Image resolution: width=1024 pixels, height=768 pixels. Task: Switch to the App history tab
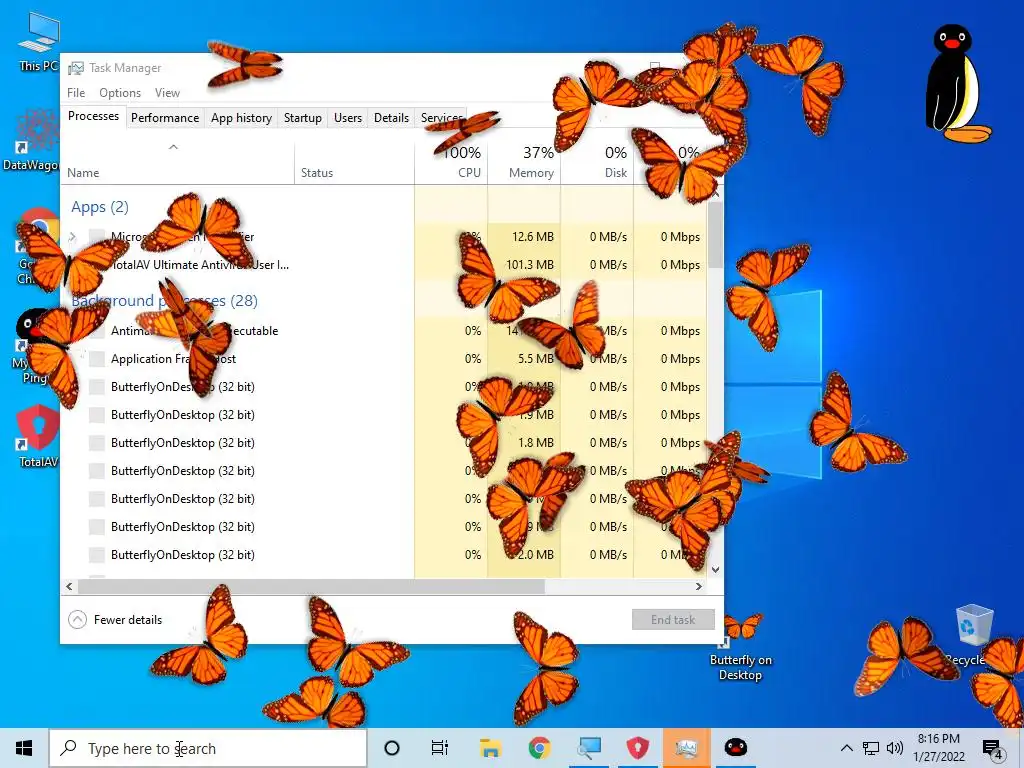[241, 118]
